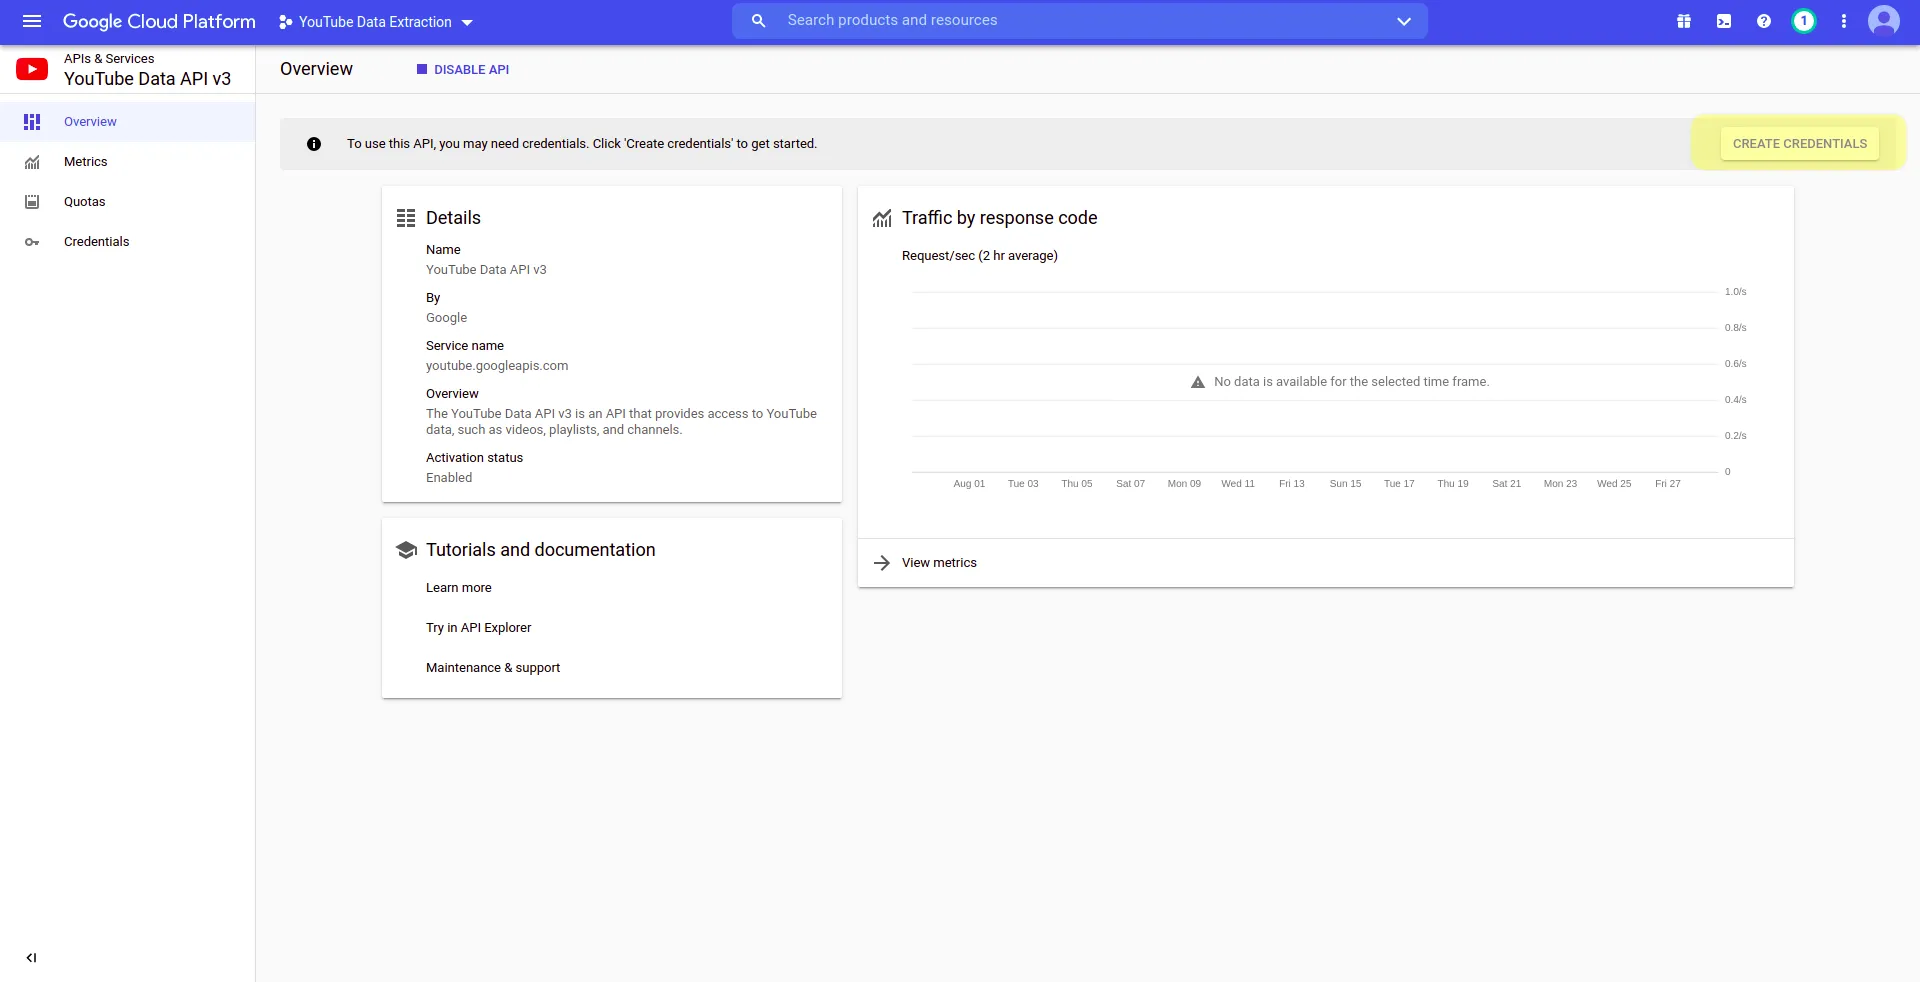This screenshot has width=1920, height=982.
Task: Open the YouTube Data Extraction project selector
Action: [376, 22]
